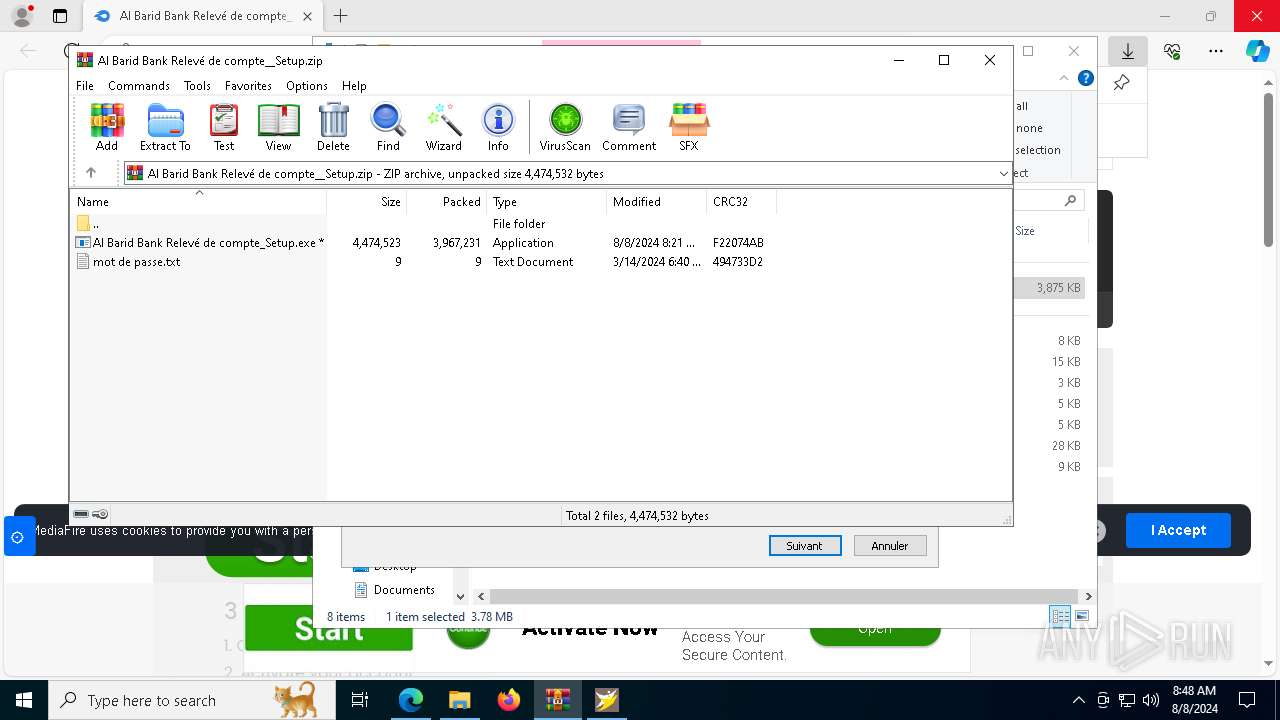Open the Commands menu
The image size is (1280, 720).
[139, 86]
